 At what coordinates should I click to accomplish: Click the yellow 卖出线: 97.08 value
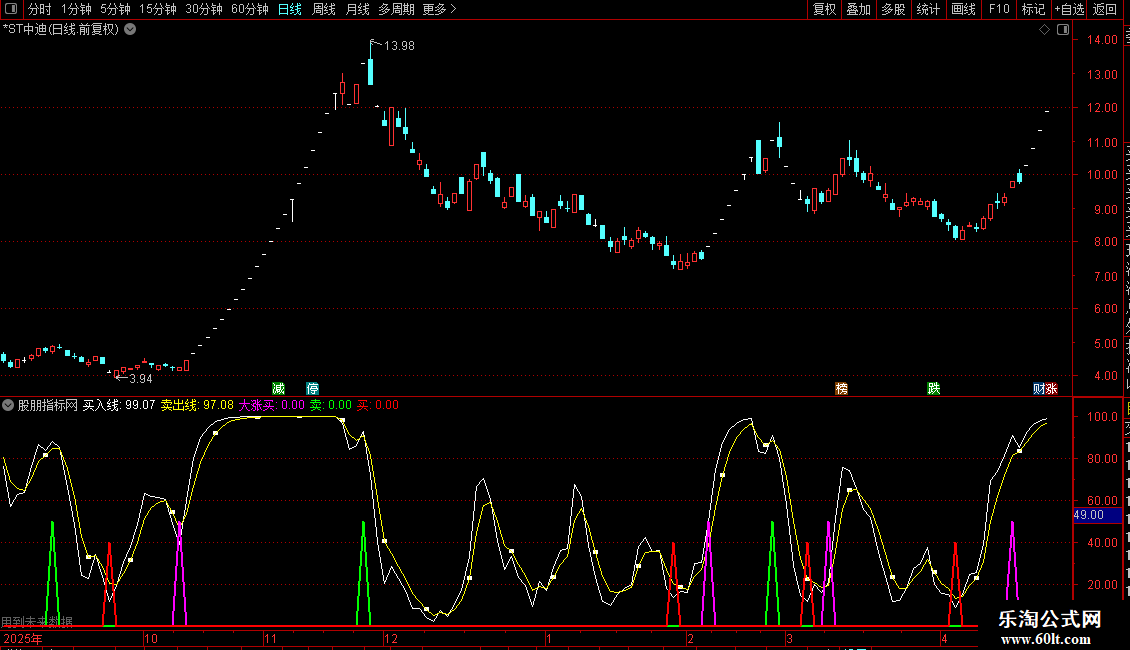point(197,405)
